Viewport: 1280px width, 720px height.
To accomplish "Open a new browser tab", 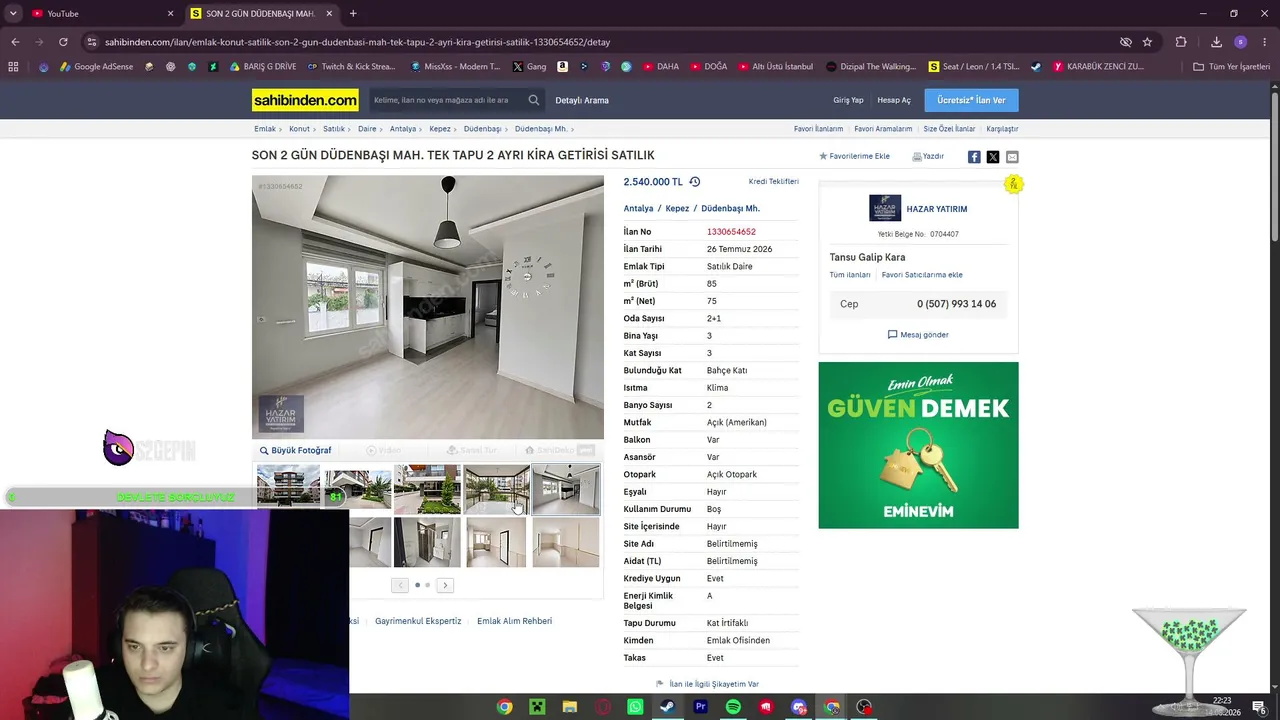I will point(353,13).
